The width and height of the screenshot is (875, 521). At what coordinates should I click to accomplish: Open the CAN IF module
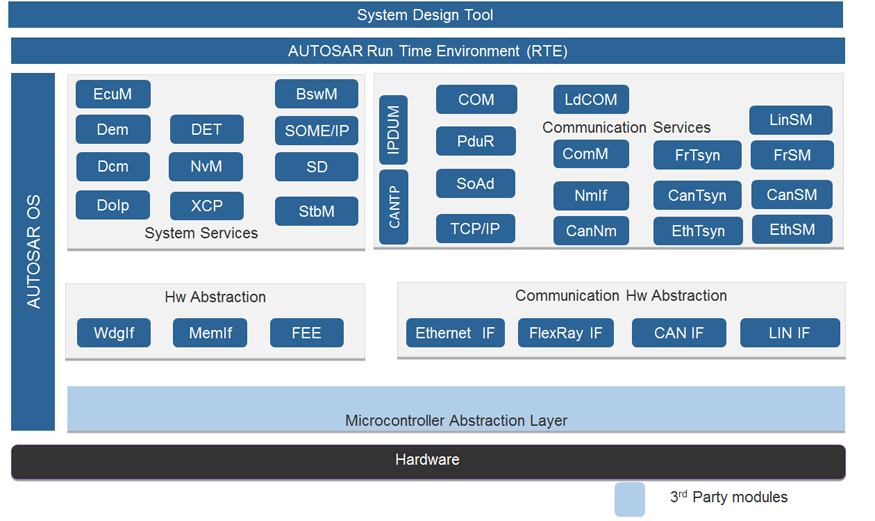point(679,333)
